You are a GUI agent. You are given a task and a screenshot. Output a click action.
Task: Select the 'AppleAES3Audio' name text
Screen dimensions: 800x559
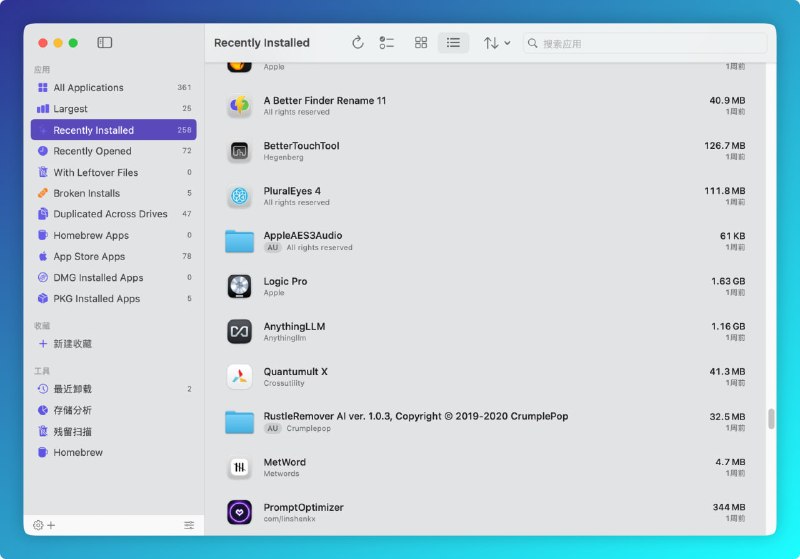click(x=303, y=235)
